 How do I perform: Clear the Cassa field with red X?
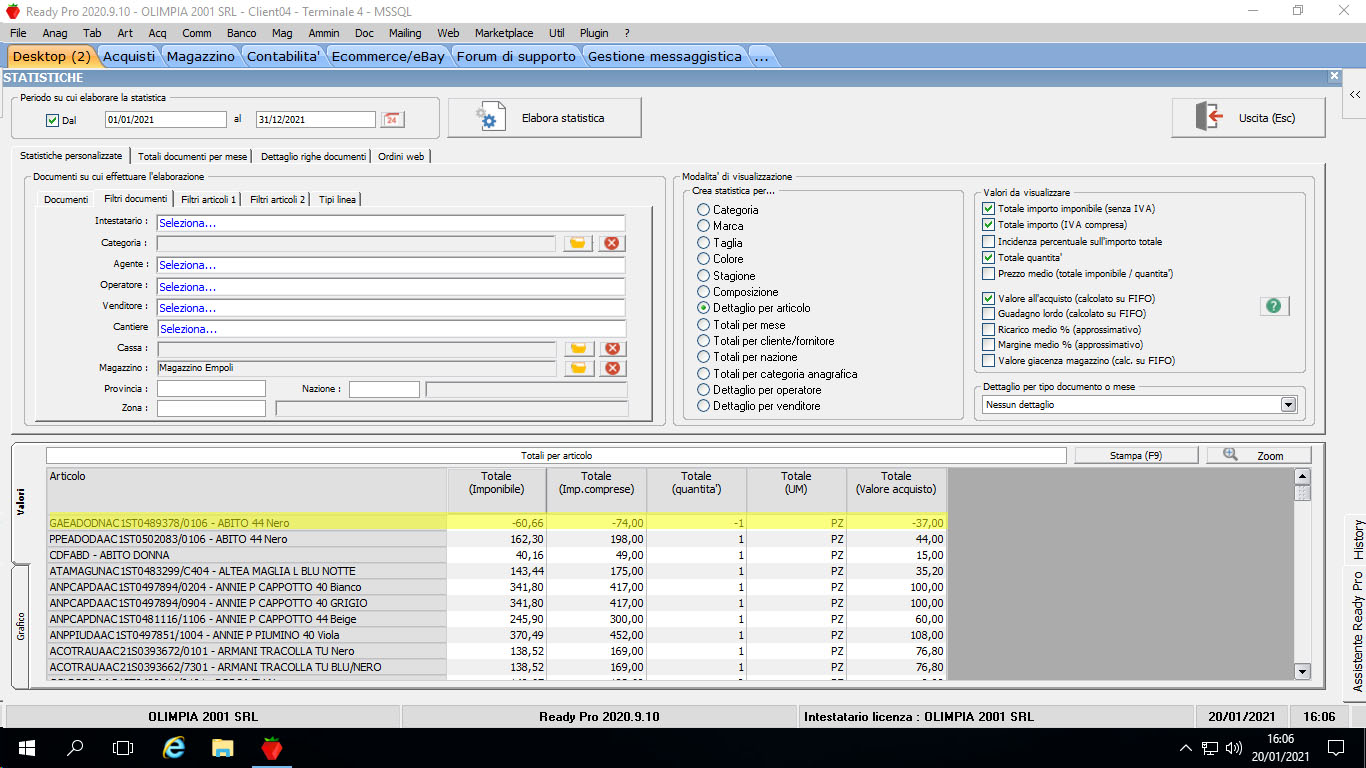[612, 348]
